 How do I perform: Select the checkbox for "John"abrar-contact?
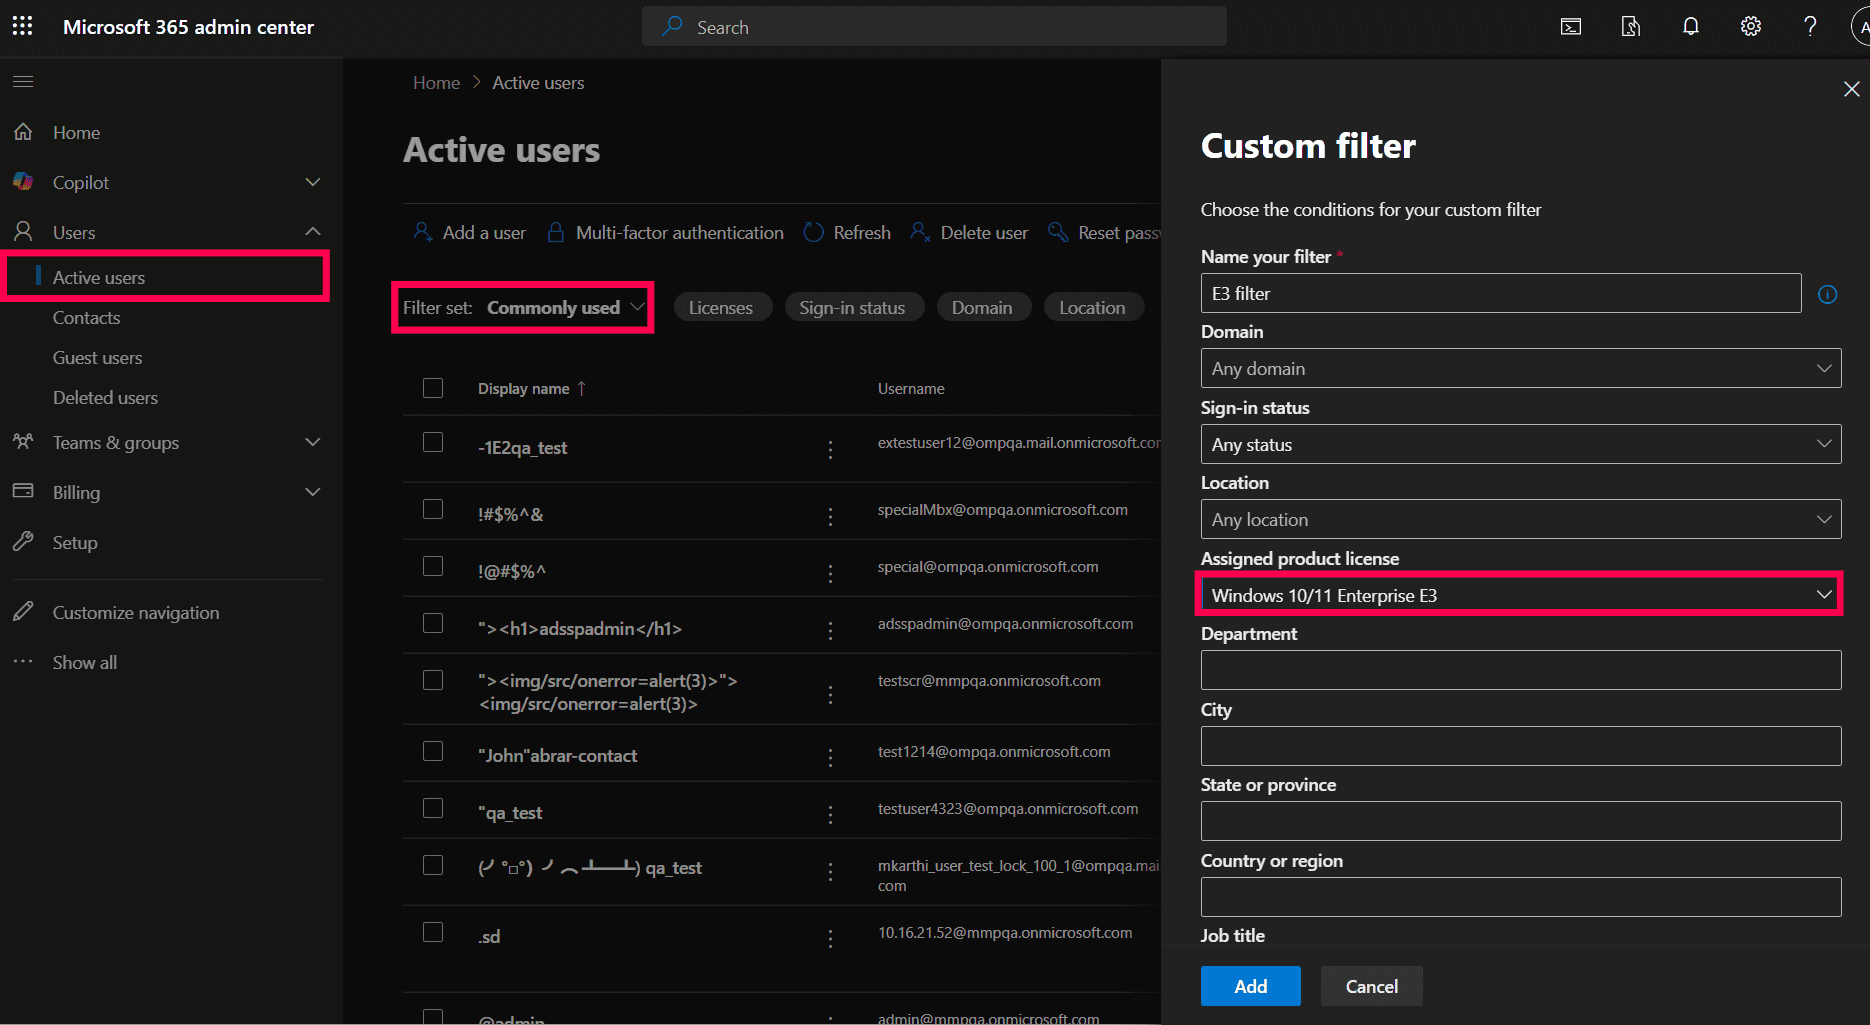[432, 751]
